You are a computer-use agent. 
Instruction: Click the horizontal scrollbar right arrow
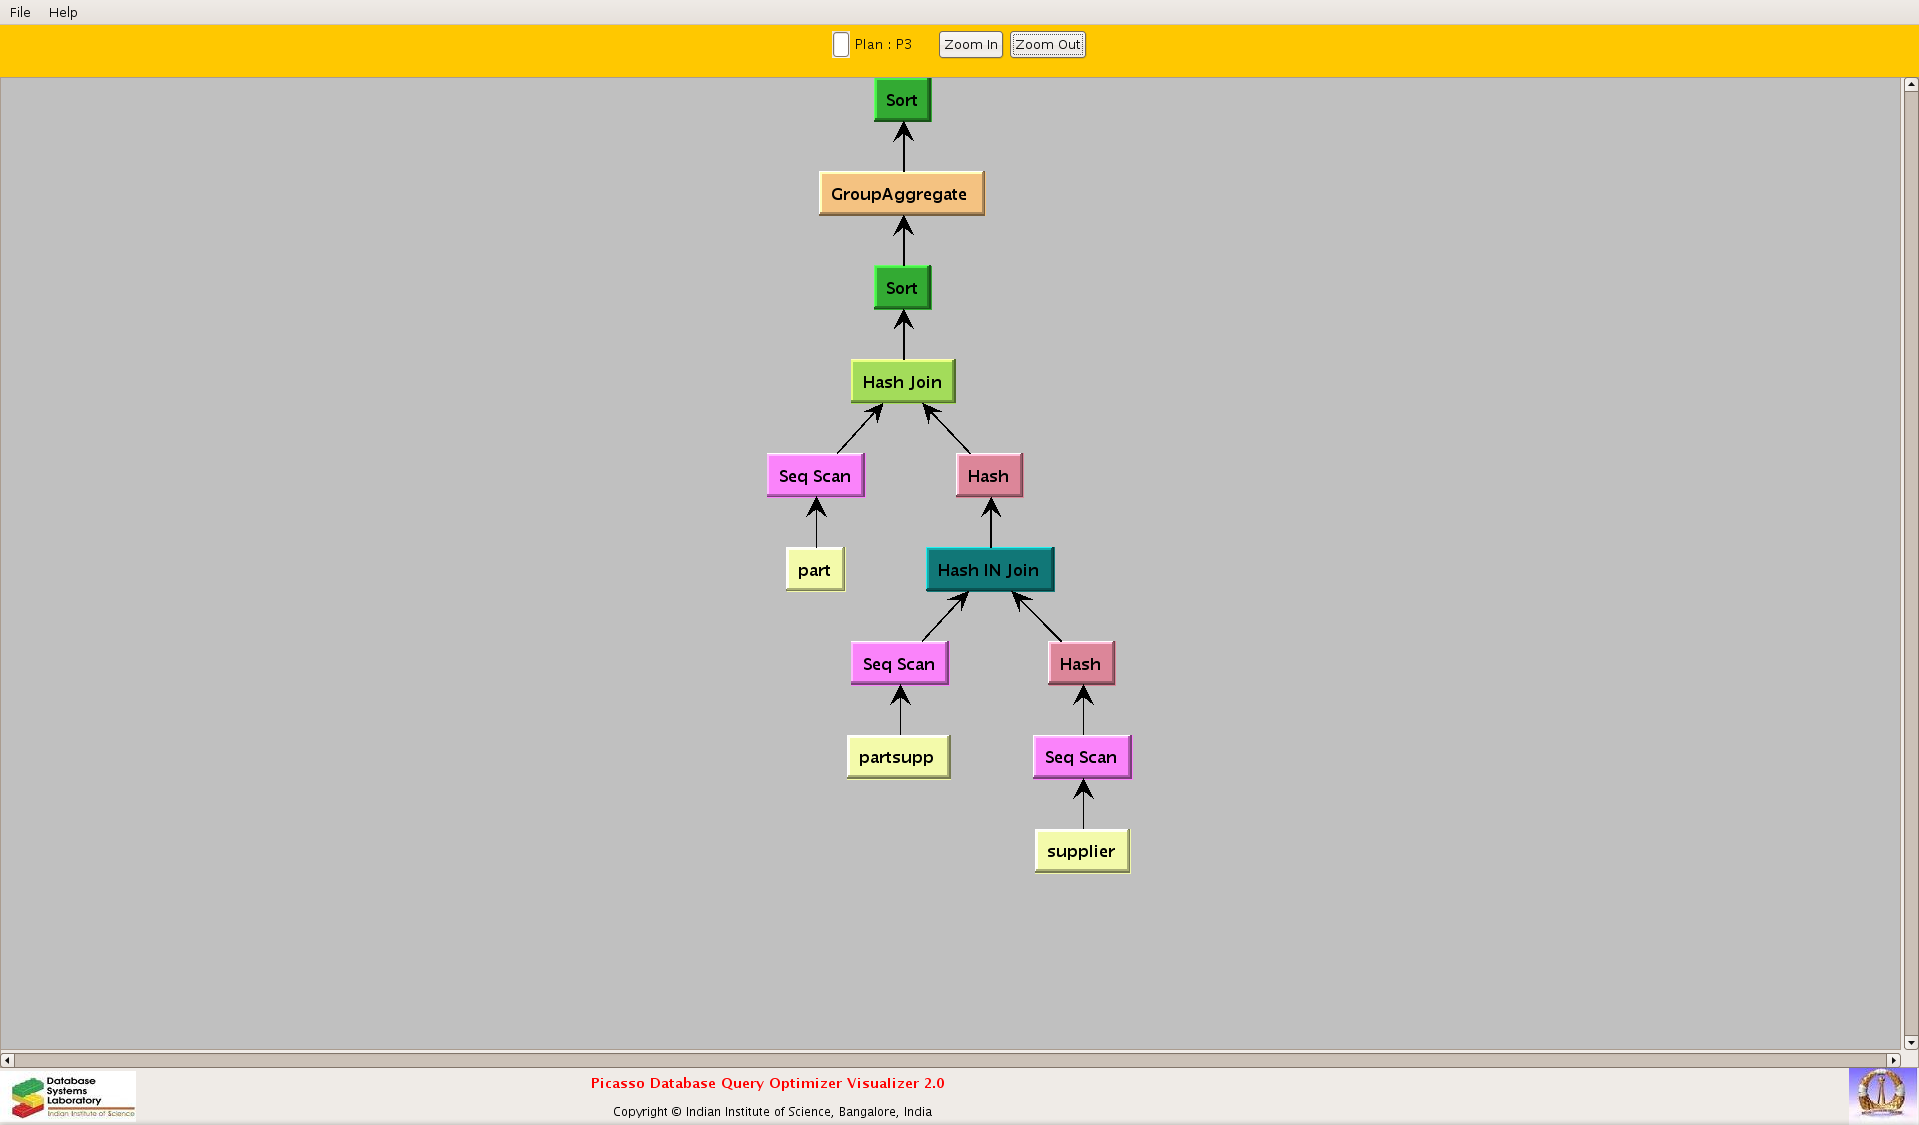pos(1892,1060)
